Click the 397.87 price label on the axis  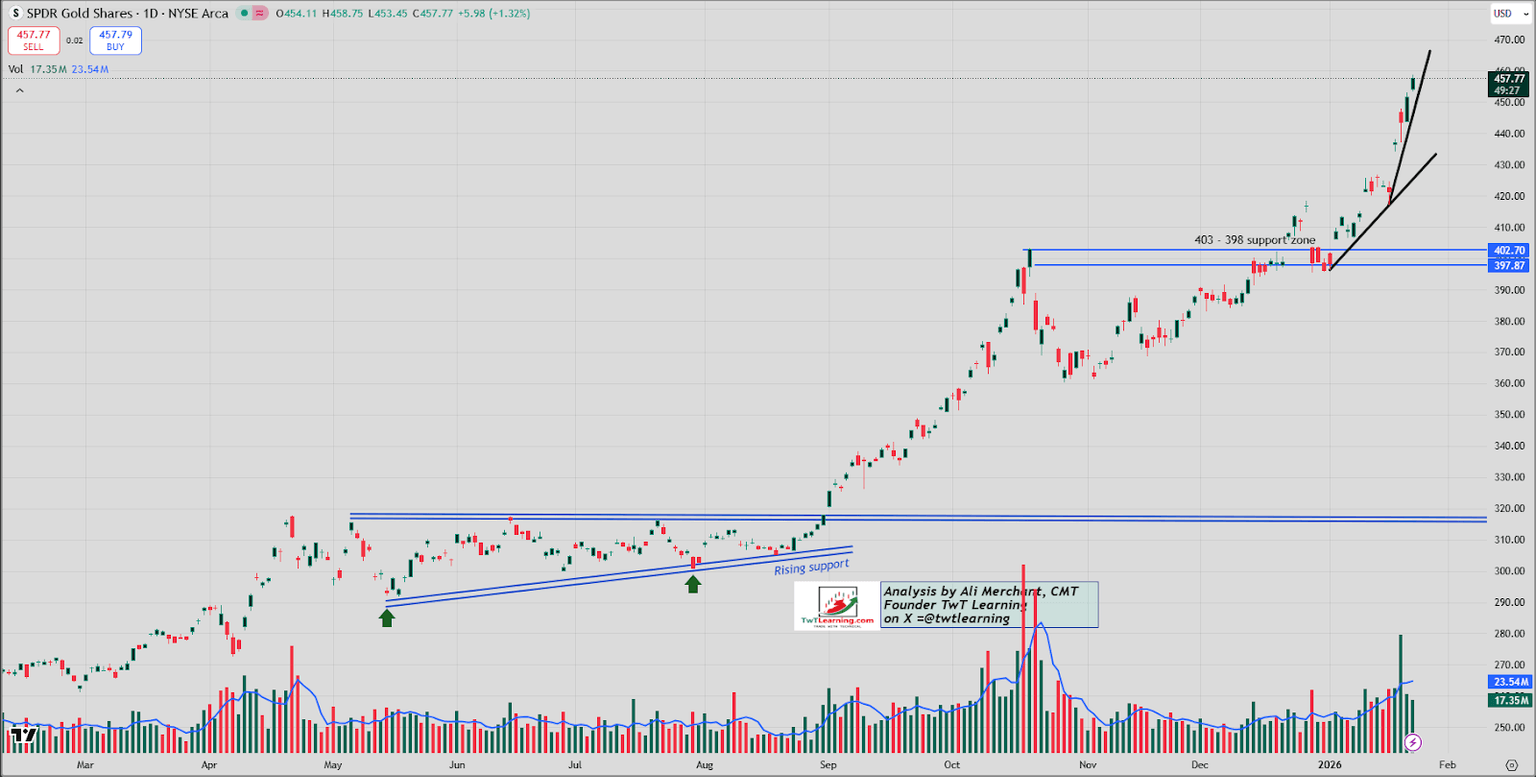tap(1508, 265)
